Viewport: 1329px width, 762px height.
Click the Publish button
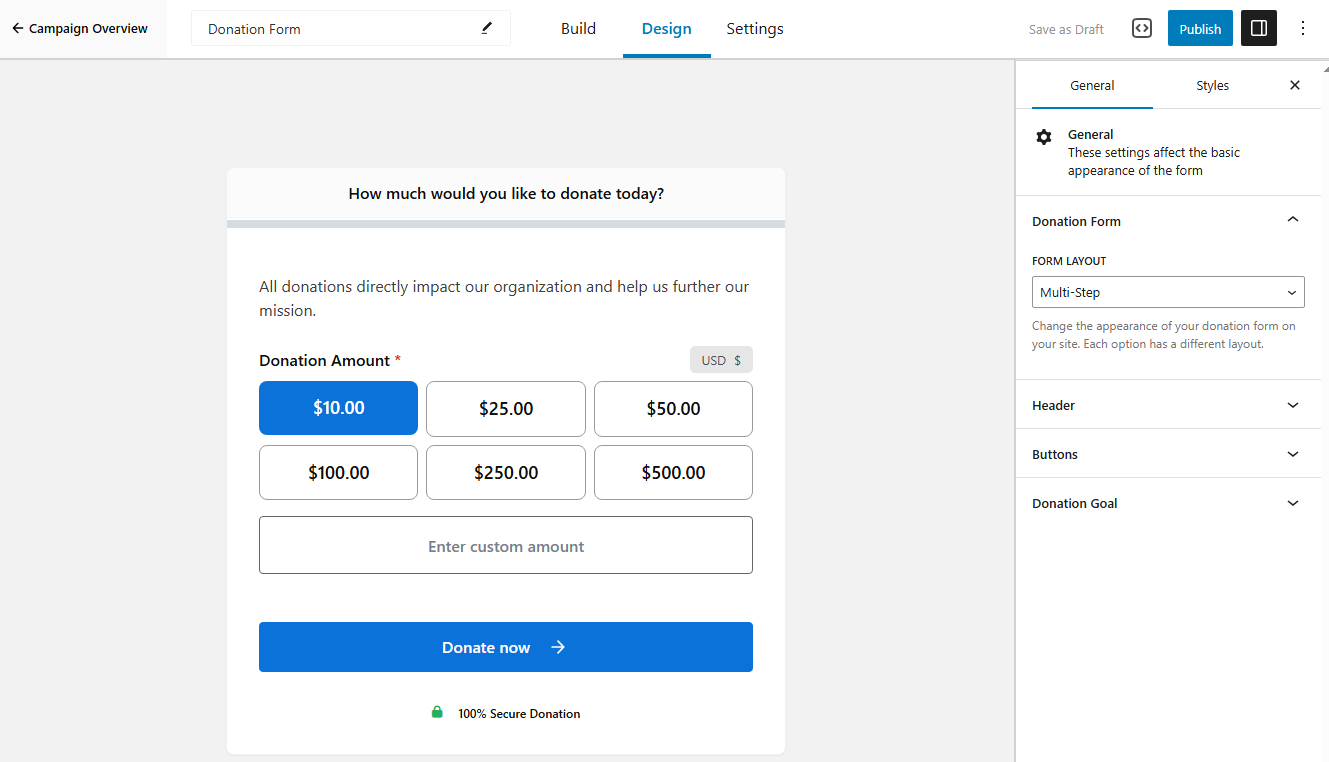click(1200, 28)
